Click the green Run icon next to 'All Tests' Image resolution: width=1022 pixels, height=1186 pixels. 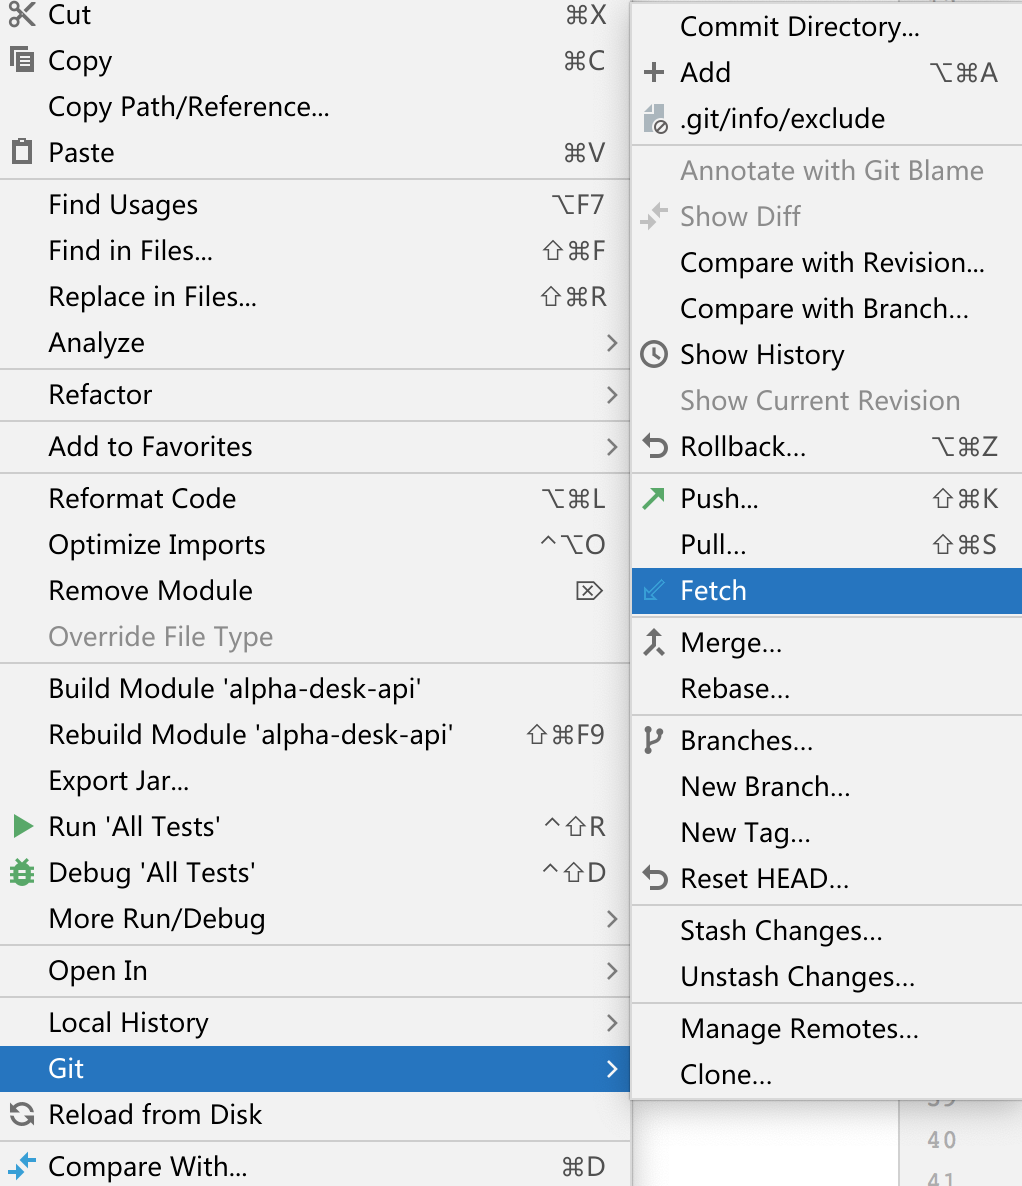(x=22, y=826)
